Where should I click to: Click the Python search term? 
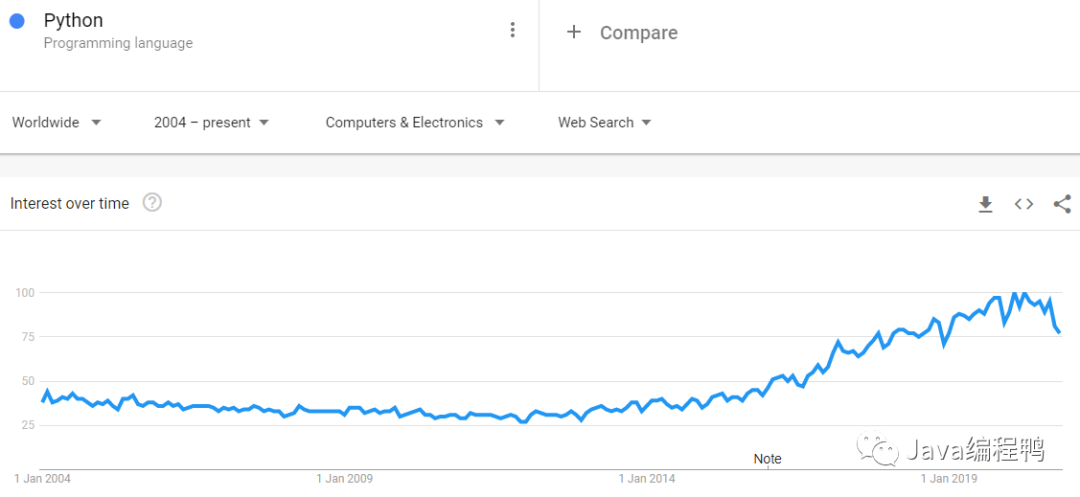tap(73, 21)
